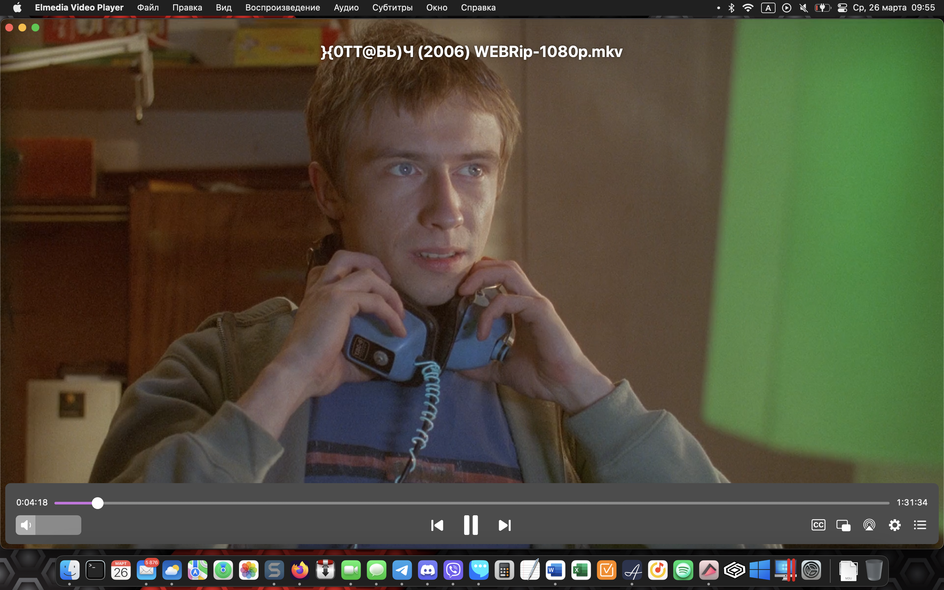
Task: Open the Now Playing menu bar icon
Action: (x=786, y=8)
